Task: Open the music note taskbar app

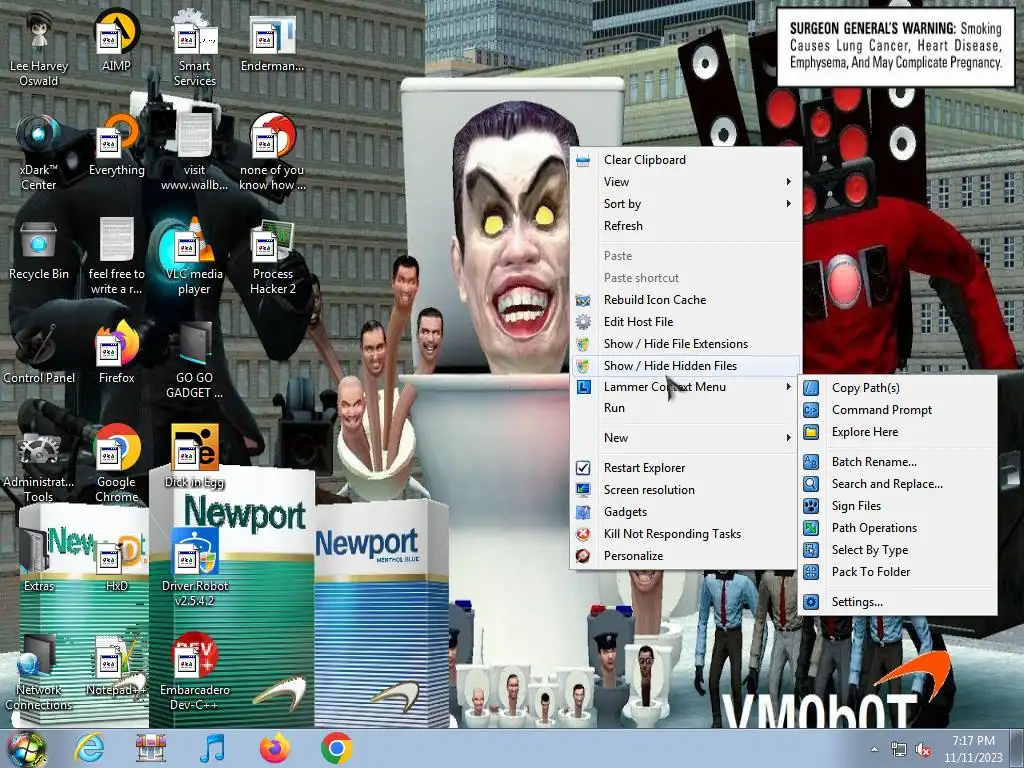Action: pos(212,748)
